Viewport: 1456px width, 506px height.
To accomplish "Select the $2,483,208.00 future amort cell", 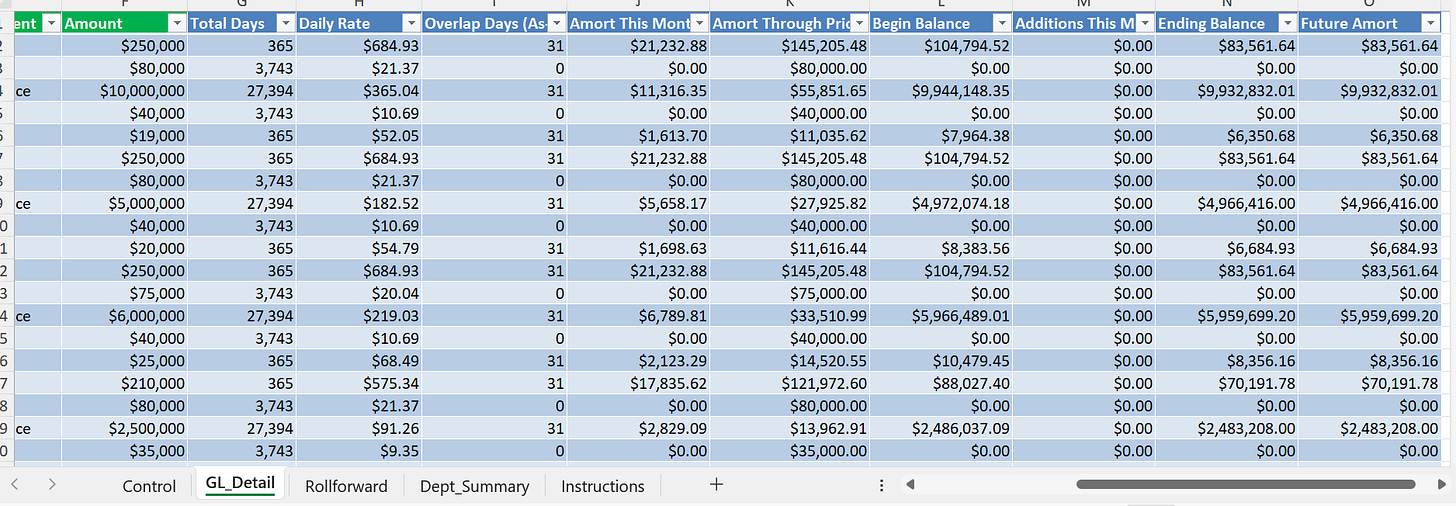I will pos(1370,428).
